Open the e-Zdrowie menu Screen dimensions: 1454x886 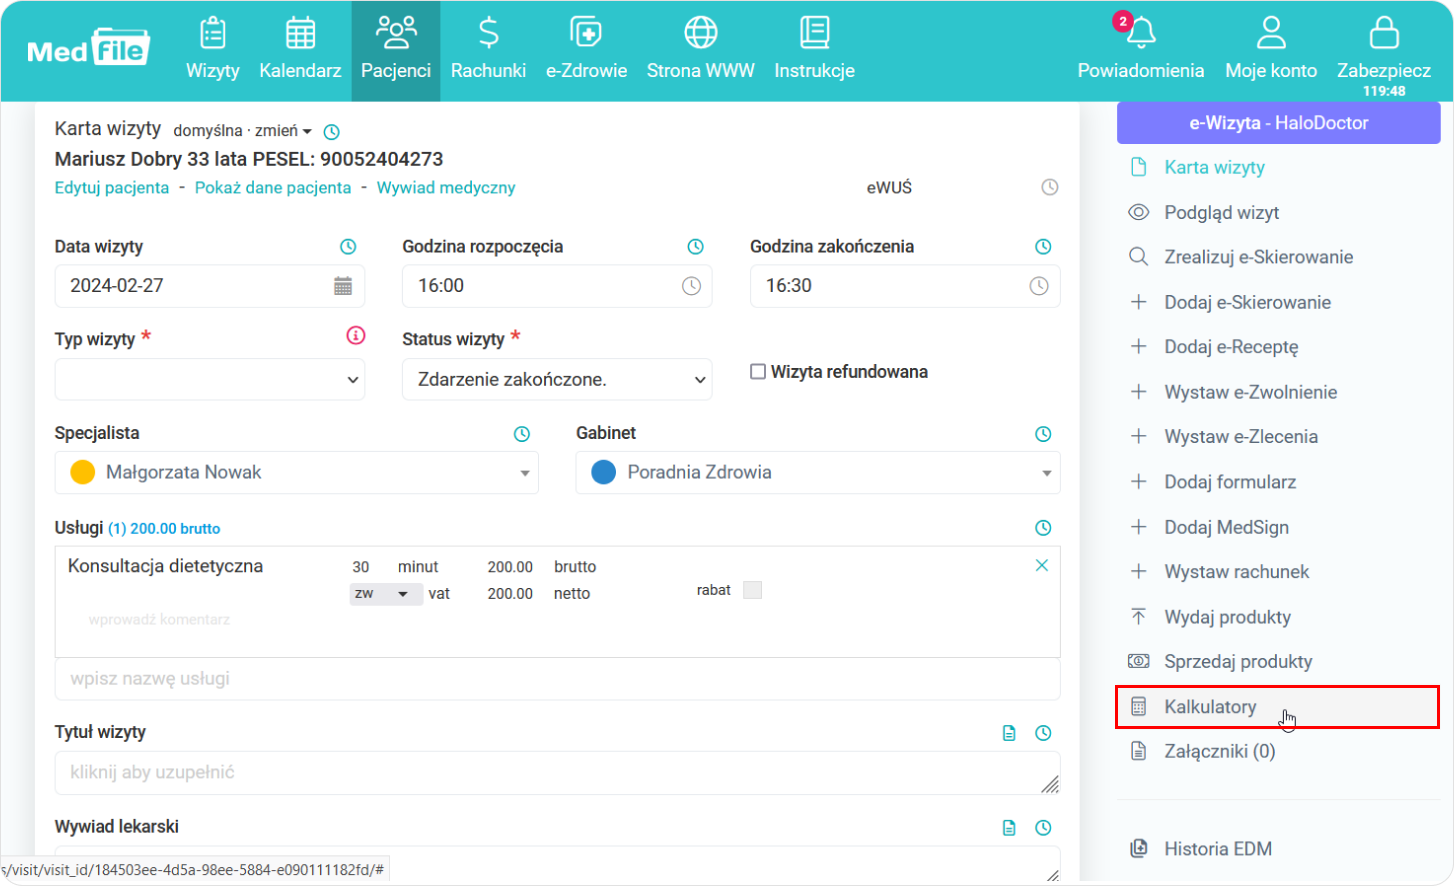click(x=586, y=49)
